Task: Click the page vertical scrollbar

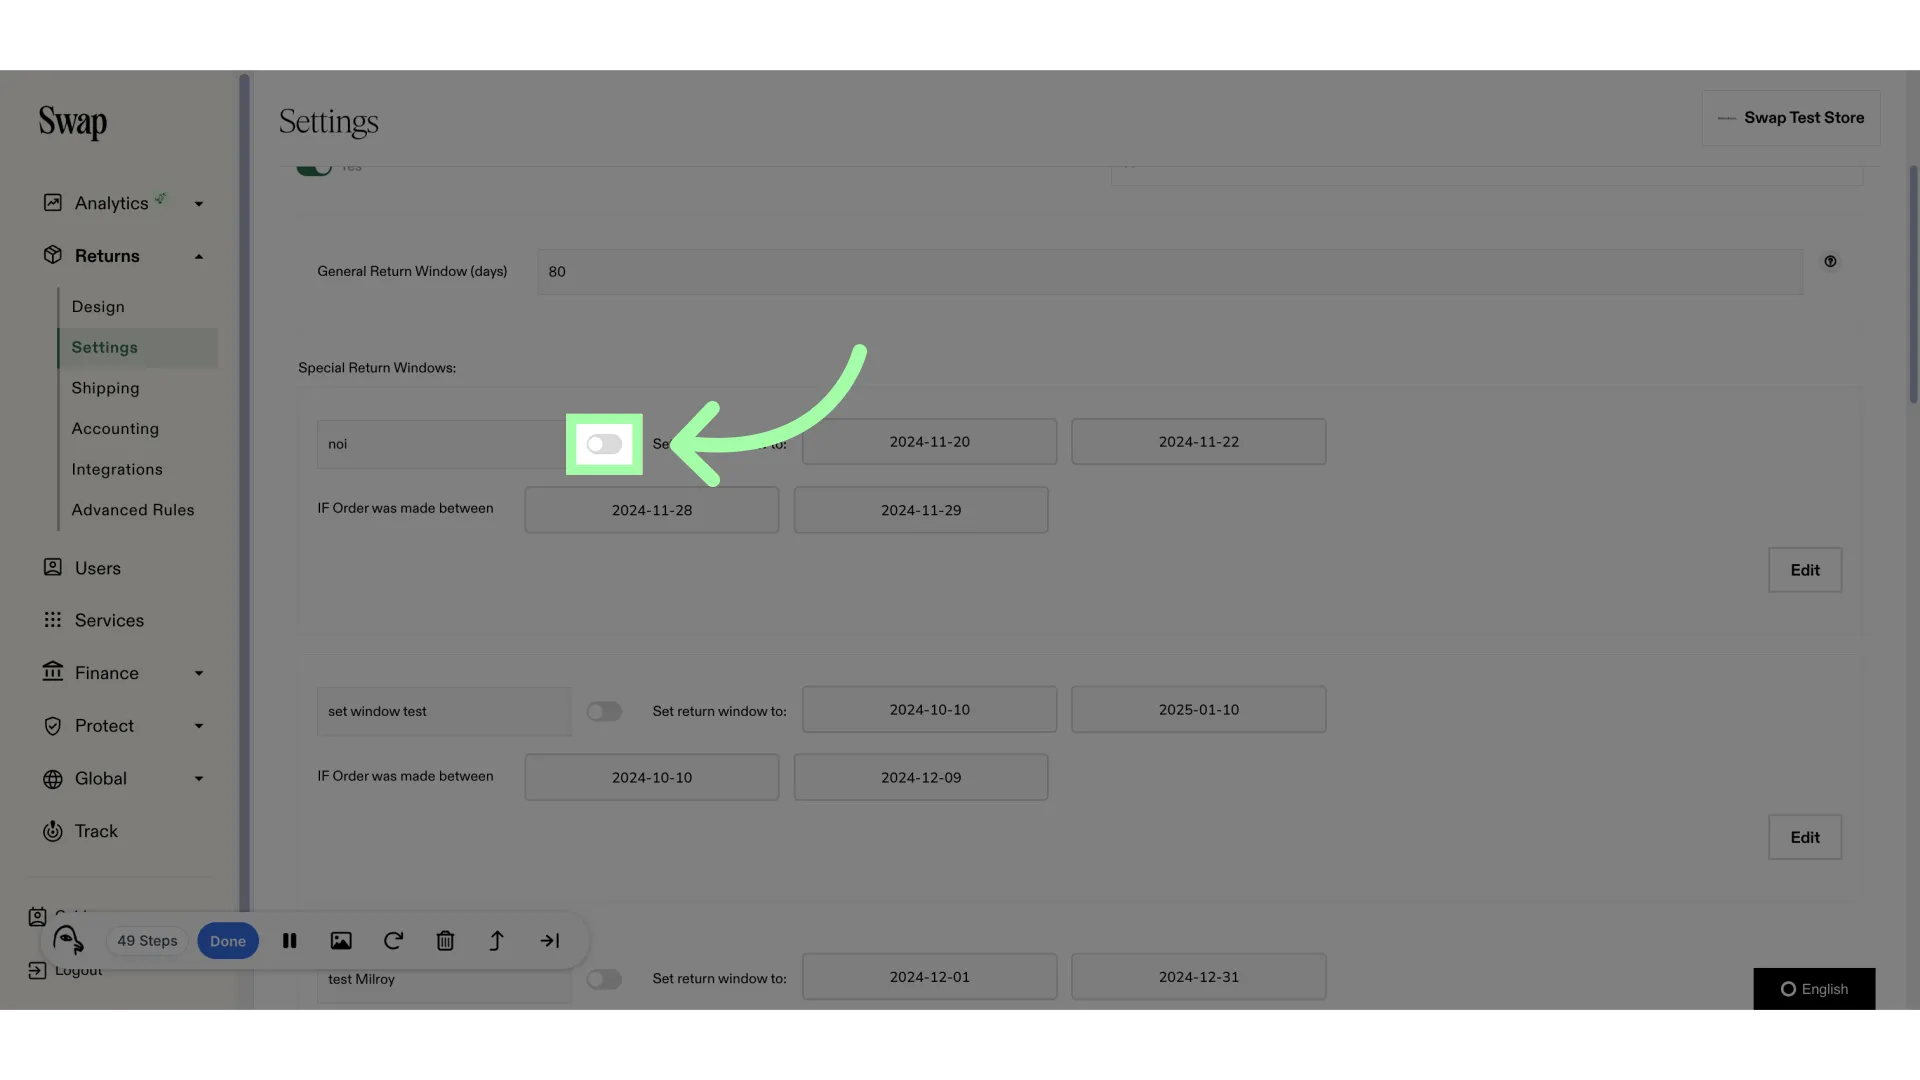Action: [1913, 285]
